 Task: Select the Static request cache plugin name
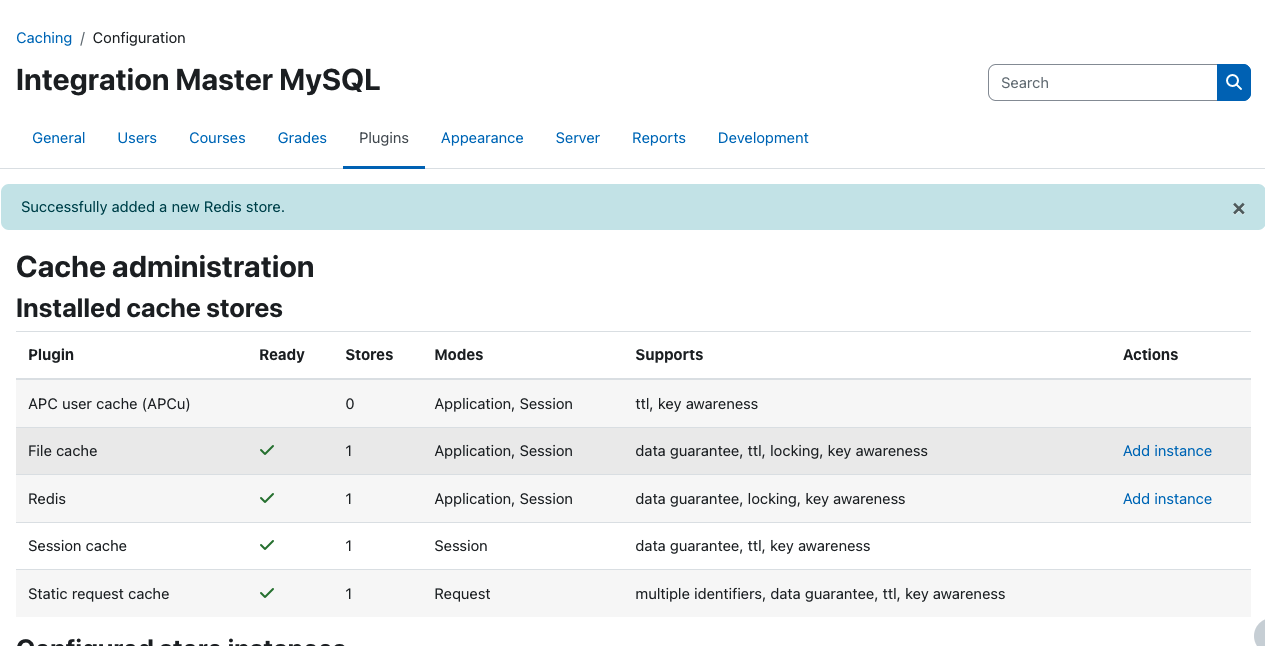coord(99,594)
